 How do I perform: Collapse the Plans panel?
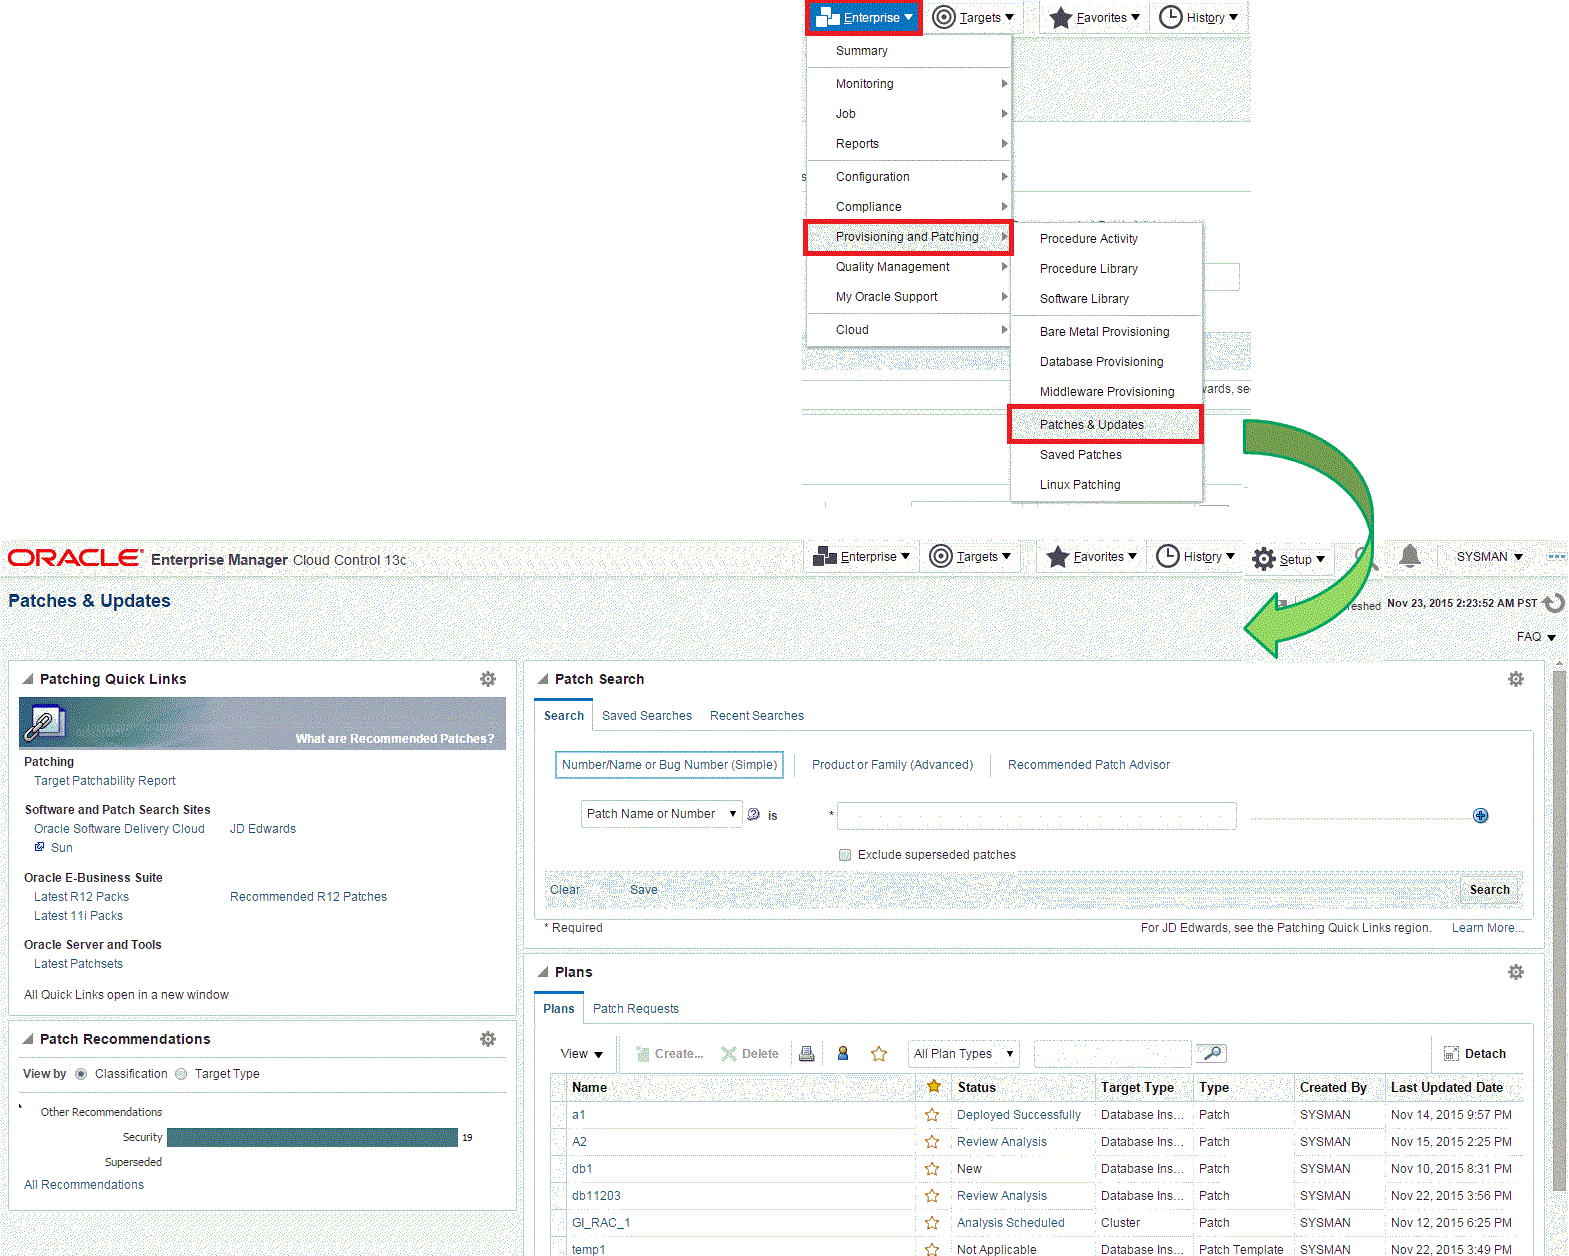[543, 972]
